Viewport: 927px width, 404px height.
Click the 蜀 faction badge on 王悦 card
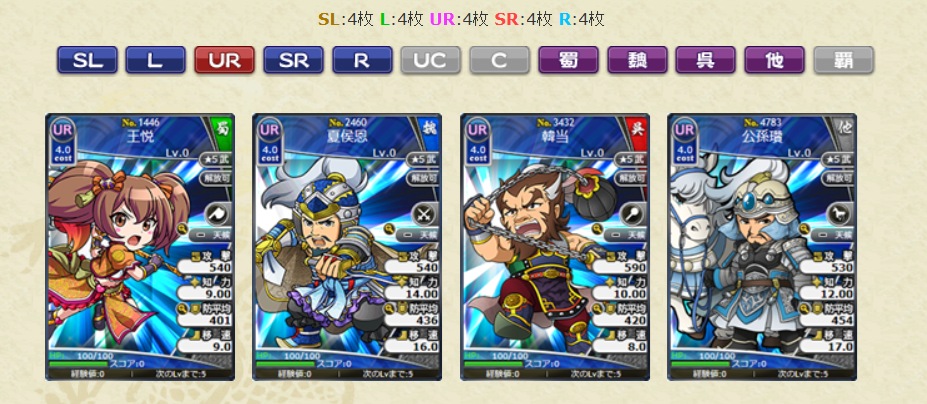(223, 127)
